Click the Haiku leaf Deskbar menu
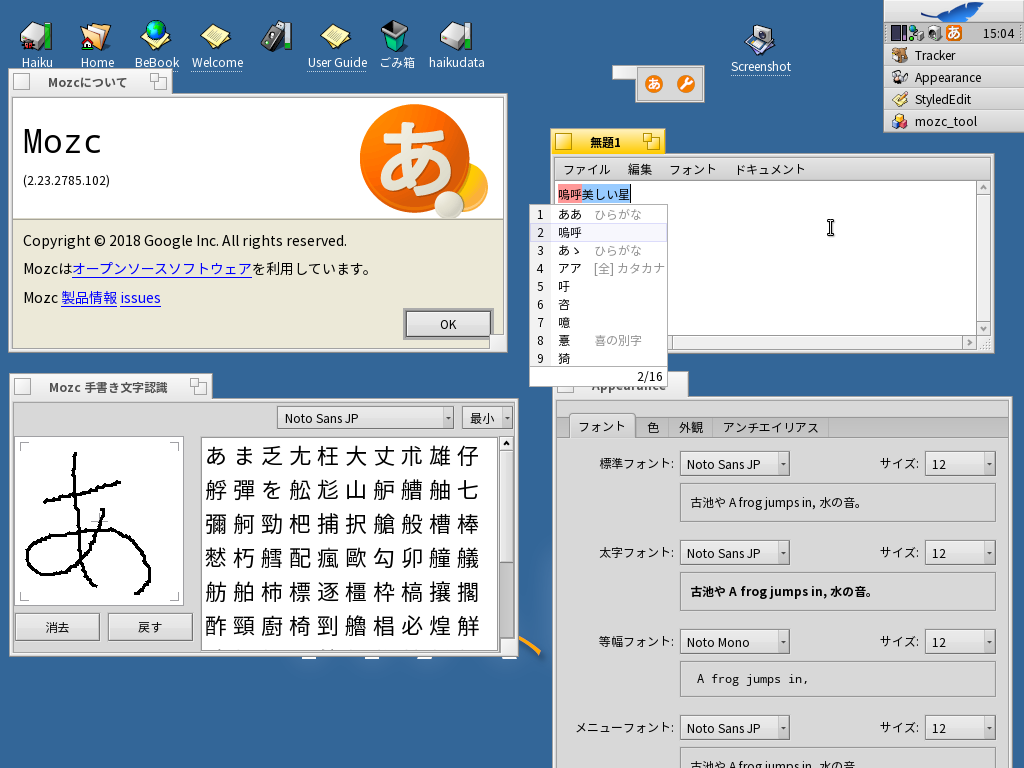Viewport: 1024px width, 768px height. click(953, 11)
